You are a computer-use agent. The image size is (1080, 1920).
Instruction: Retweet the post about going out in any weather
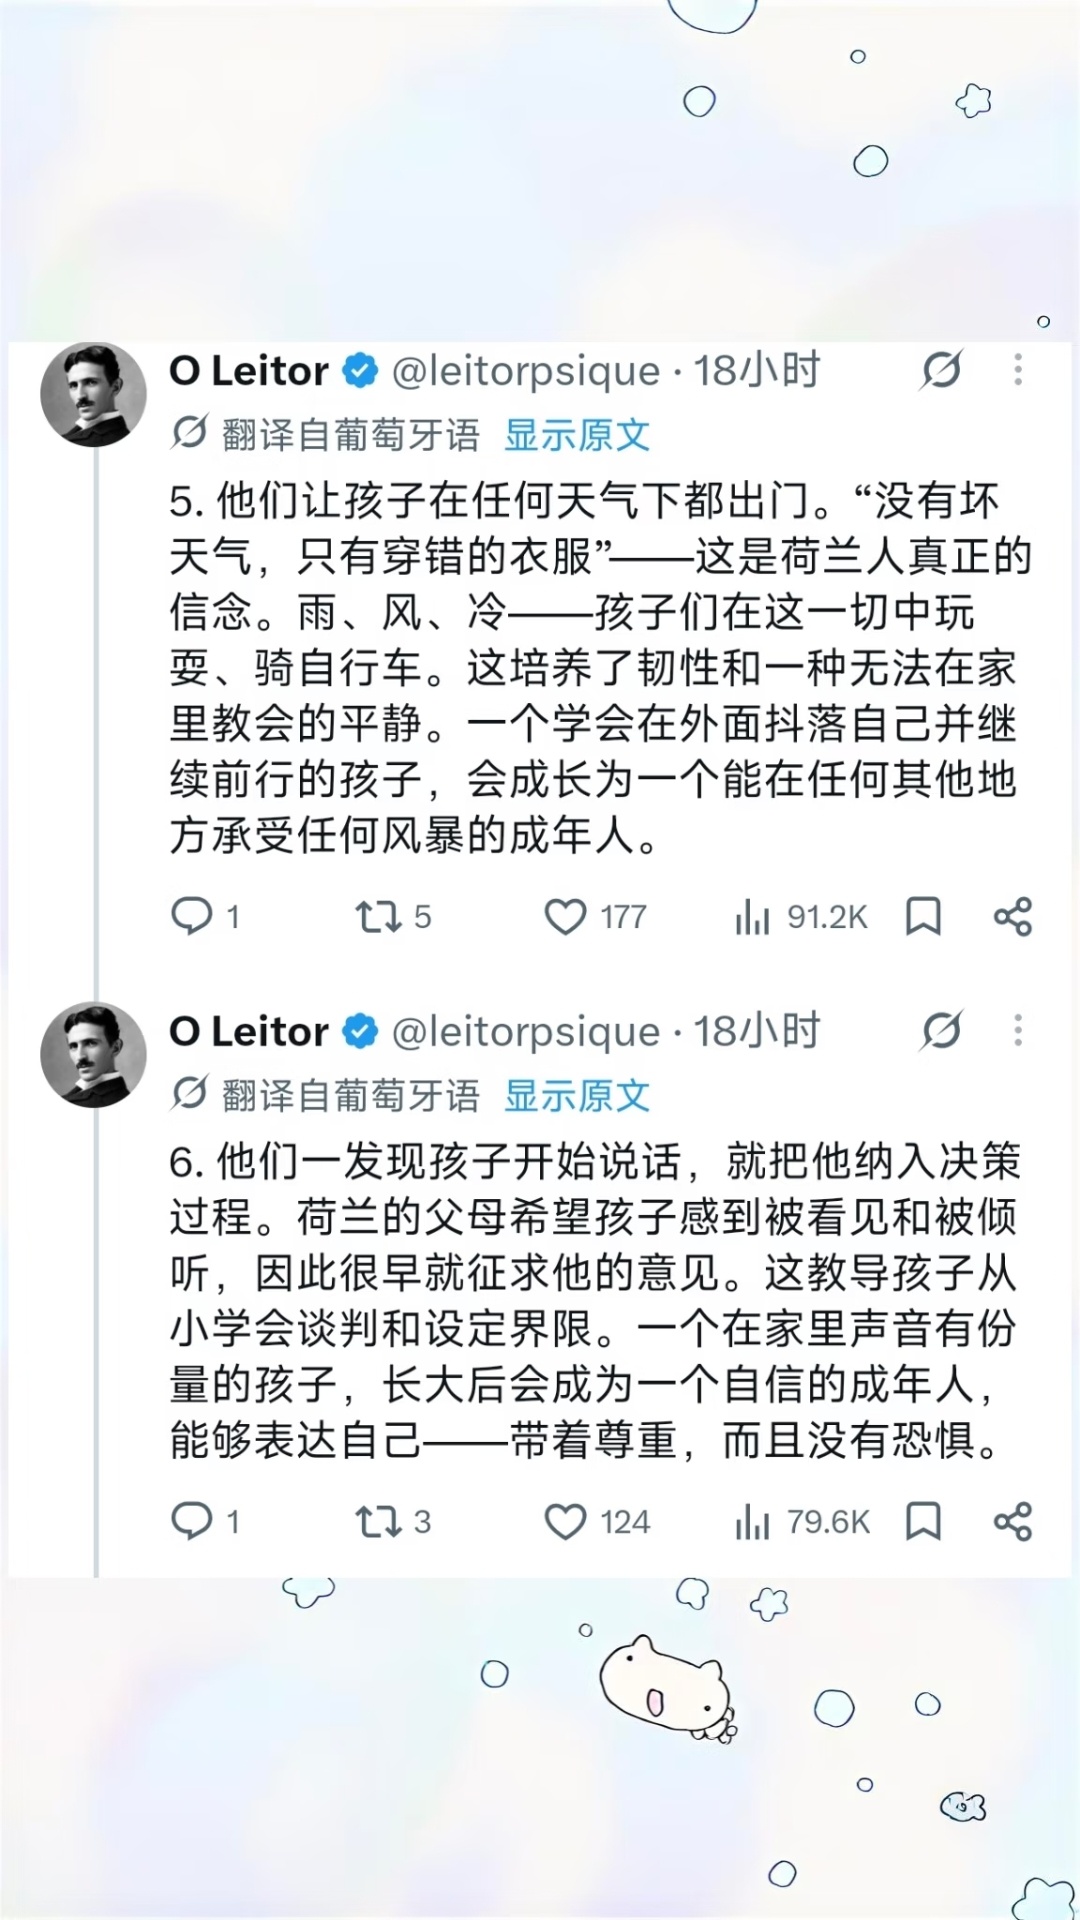click(393, 916)
